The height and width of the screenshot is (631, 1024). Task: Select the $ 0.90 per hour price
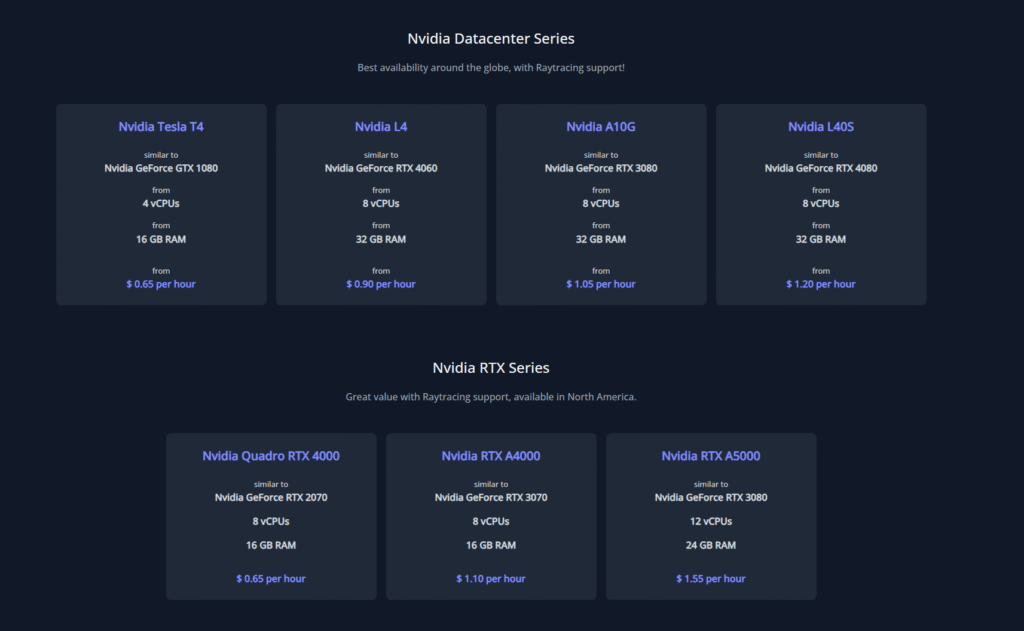click(381, 284)
